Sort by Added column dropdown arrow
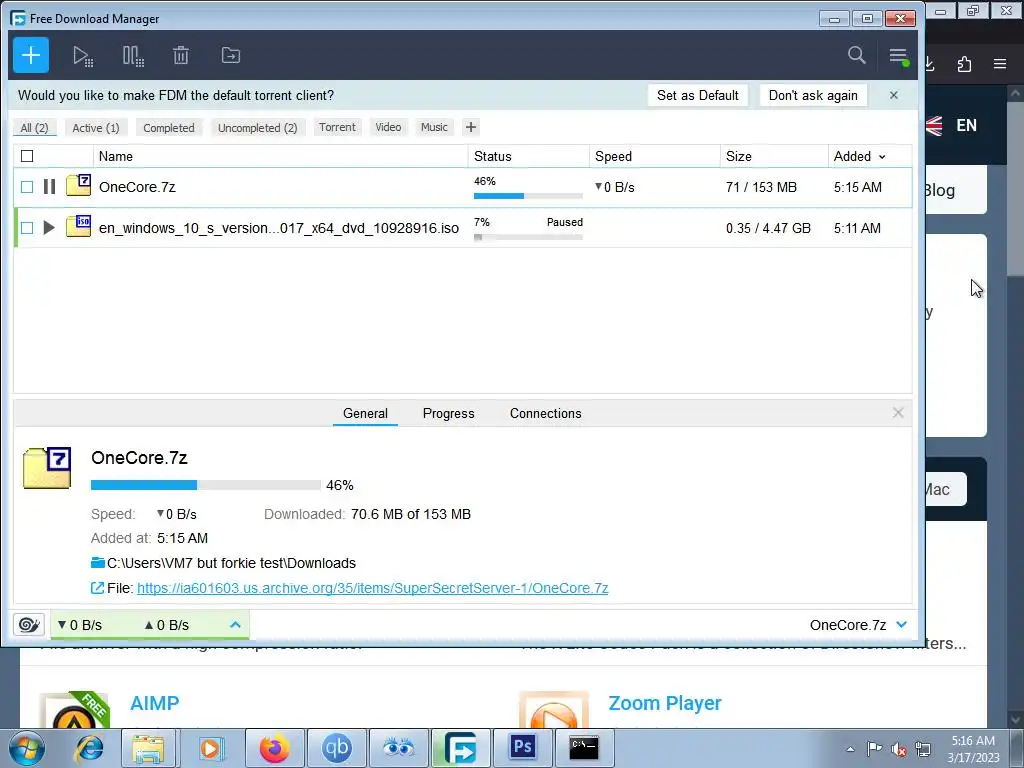This screenshot has height=768, width=1024. (x=882, y=157)
